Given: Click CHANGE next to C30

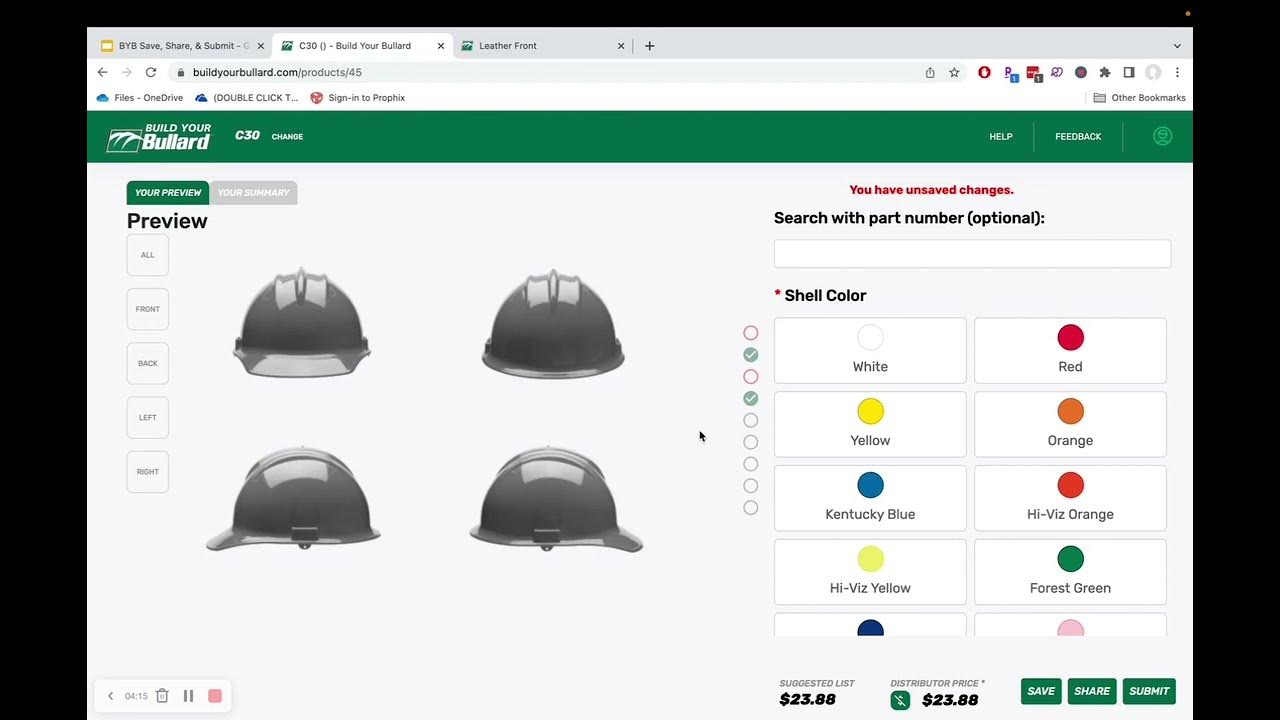Looking at the screenshot, I should coord(287,137).
